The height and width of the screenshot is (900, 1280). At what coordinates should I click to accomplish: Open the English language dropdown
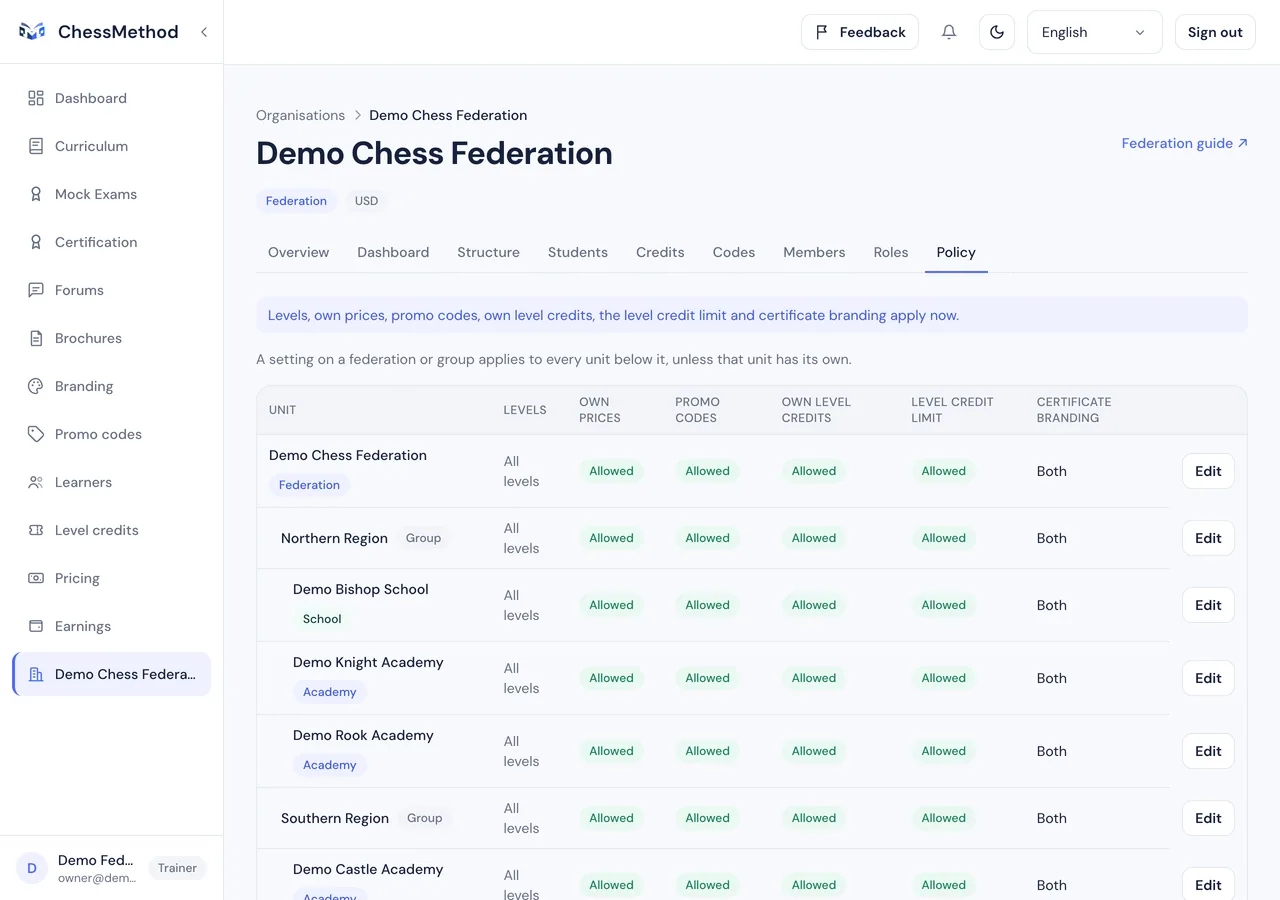pos(1095,32)
